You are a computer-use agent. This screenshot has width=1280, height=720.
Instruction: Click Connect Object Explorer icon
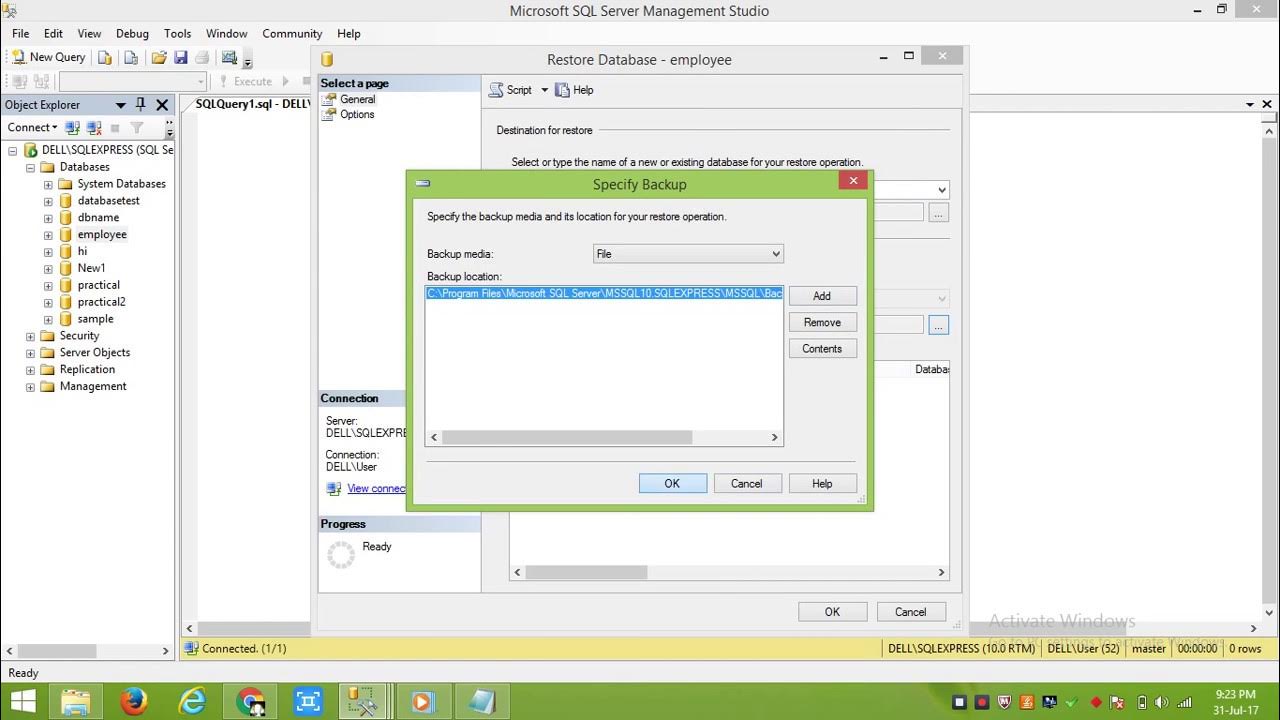[72, 128]
